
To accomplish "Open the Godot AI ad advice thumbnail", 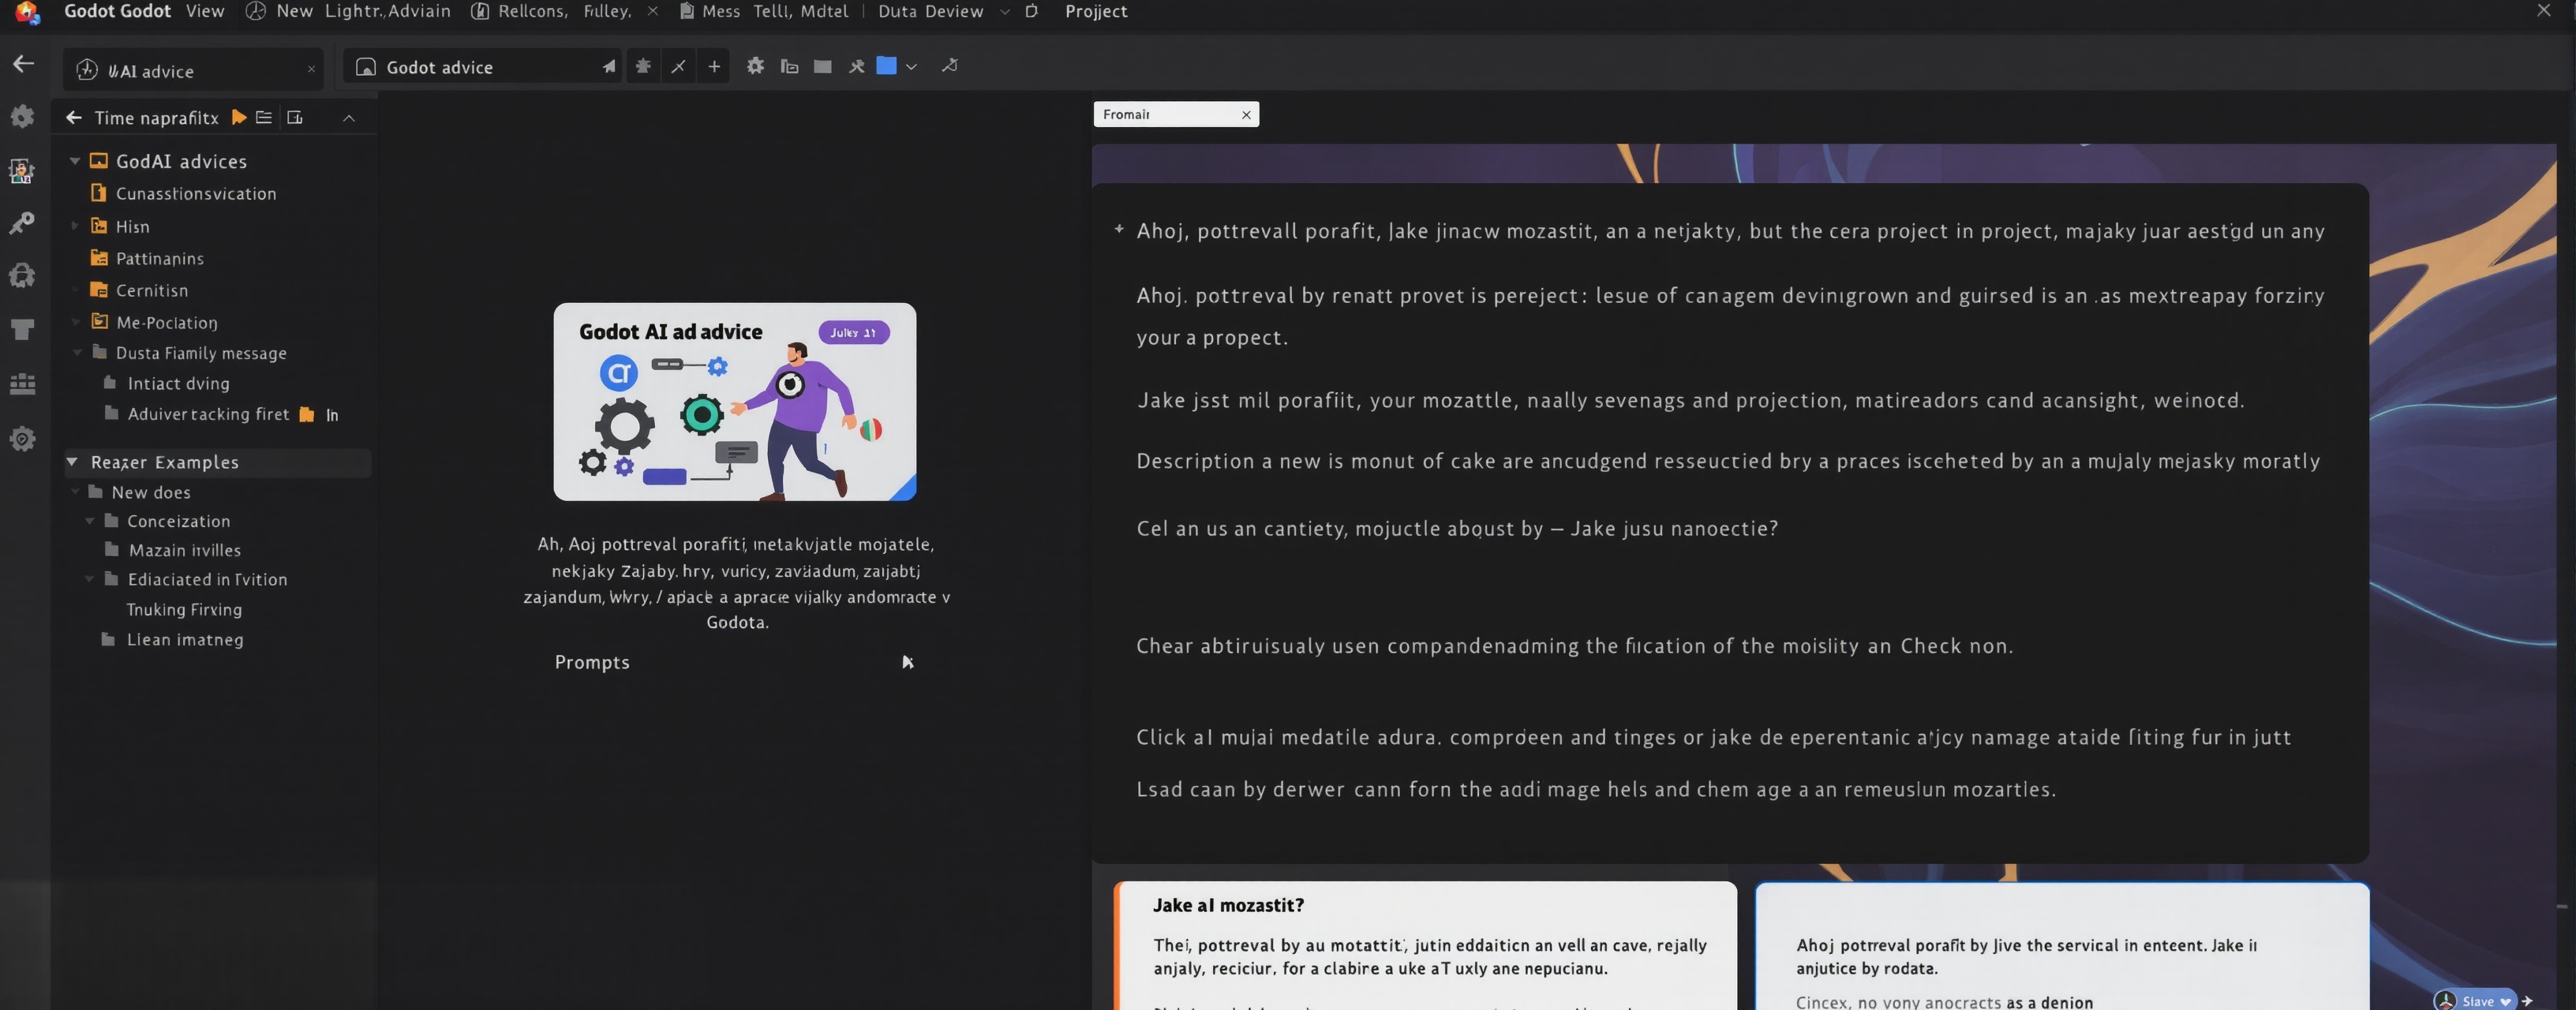I will click(x=735, y=402).
